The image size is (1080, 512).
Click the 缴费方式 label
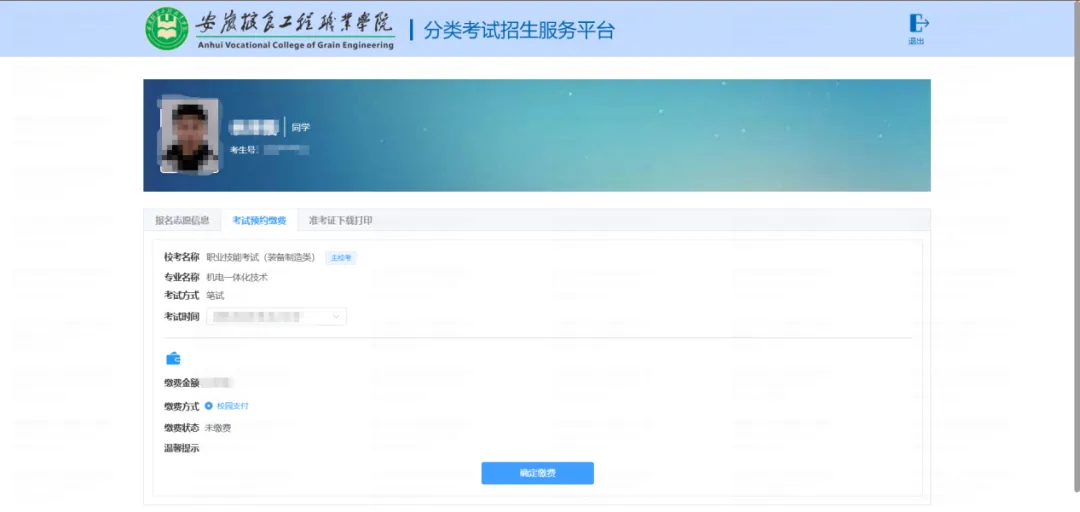click(x=182, y=406)
